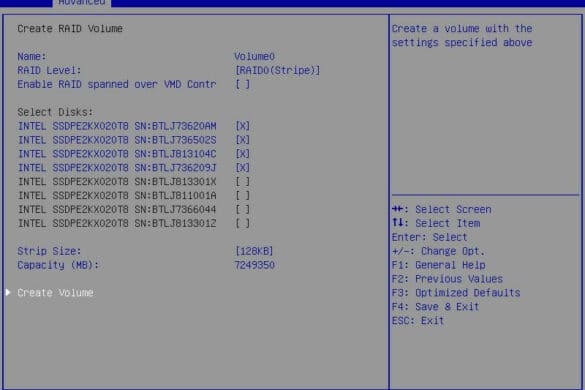This screenshot has width=585, height=390.
Task: Open the 128KB strip size dropdown
Action: (x=254, y=251)
